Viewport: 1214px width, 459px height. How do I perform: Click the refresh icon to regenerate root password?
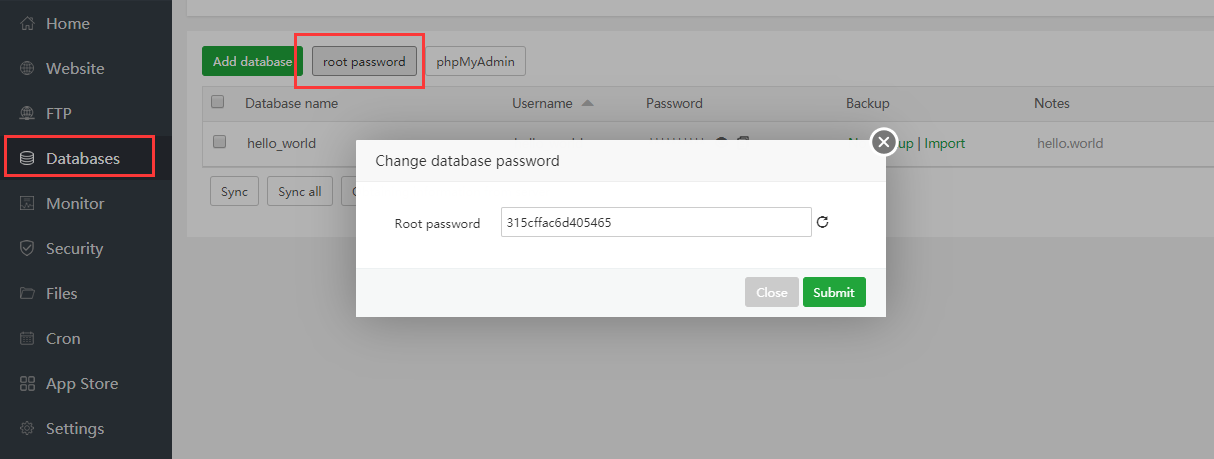[x=823, y=222]
